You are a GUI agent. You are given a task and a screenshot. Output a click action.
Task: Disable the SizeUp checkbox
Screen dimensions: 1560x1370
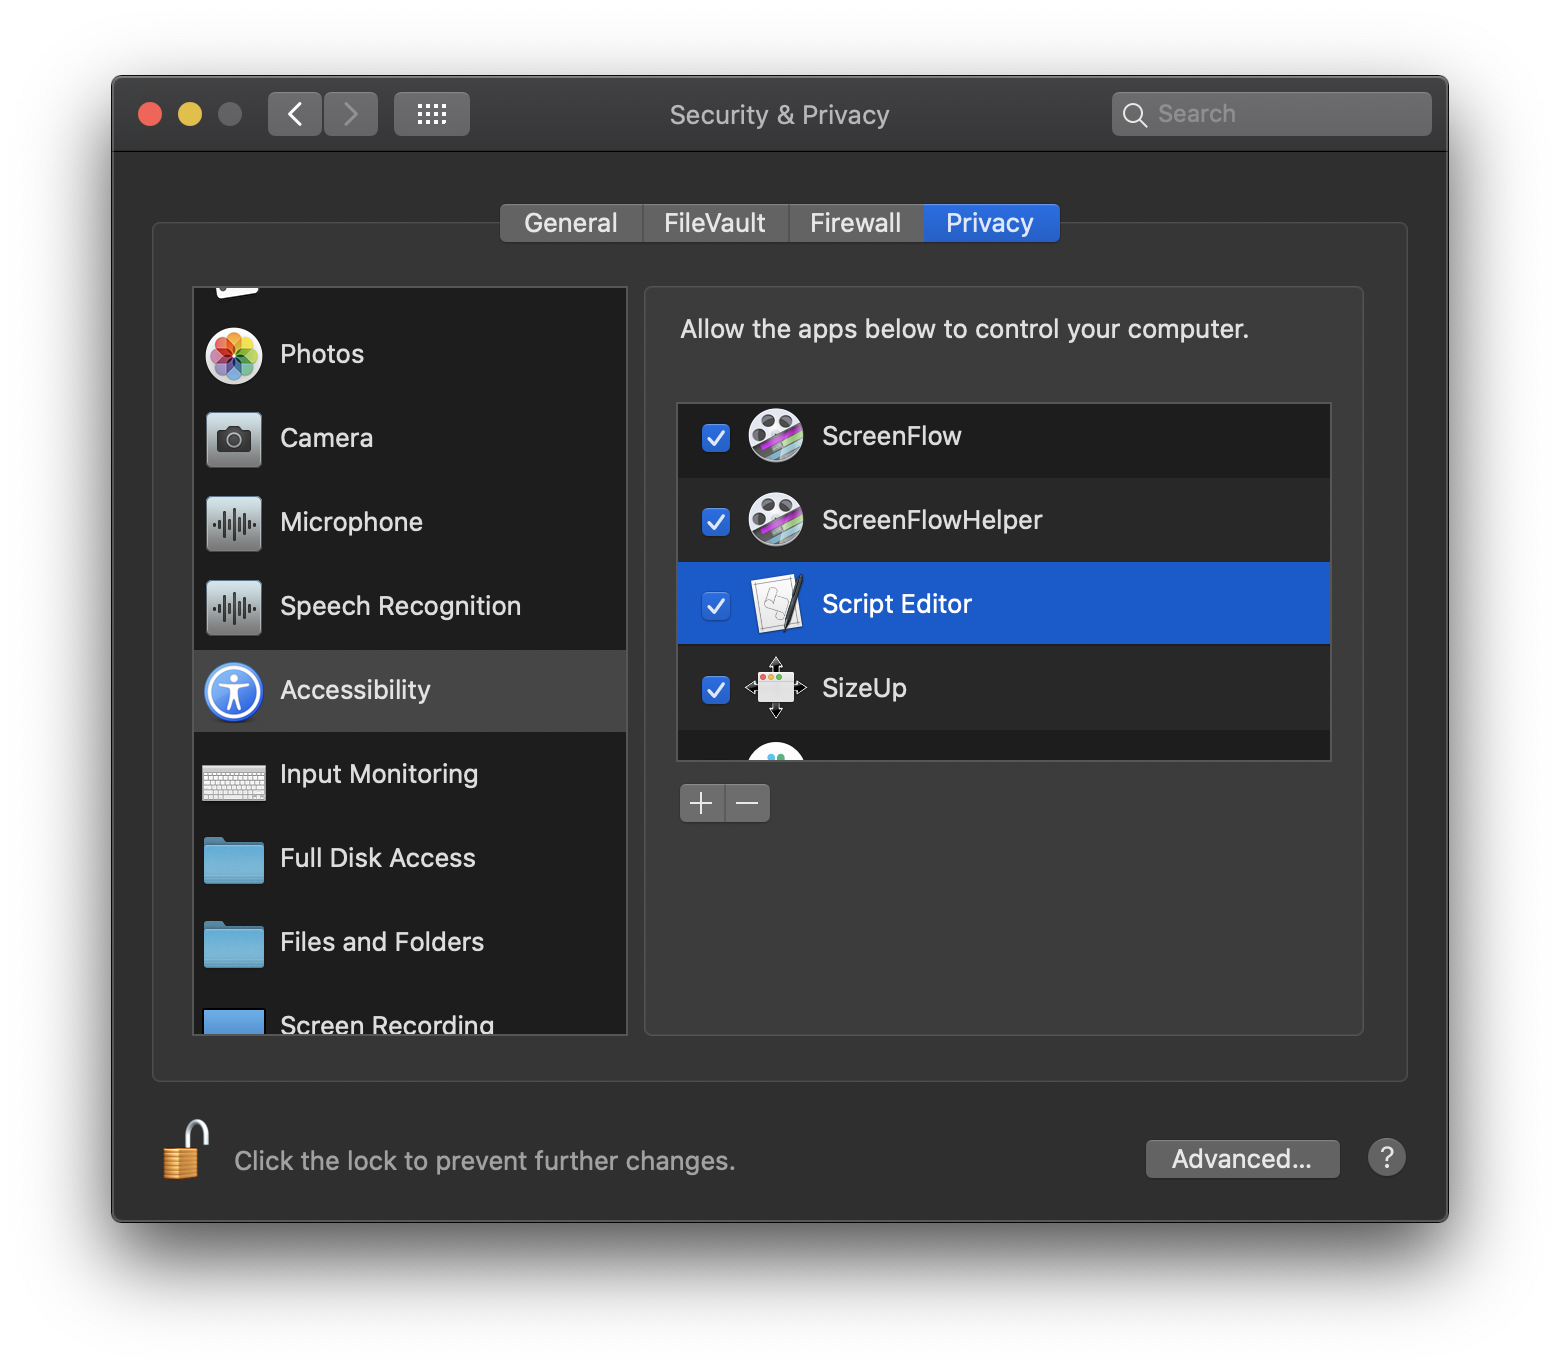tap(716, 690)
